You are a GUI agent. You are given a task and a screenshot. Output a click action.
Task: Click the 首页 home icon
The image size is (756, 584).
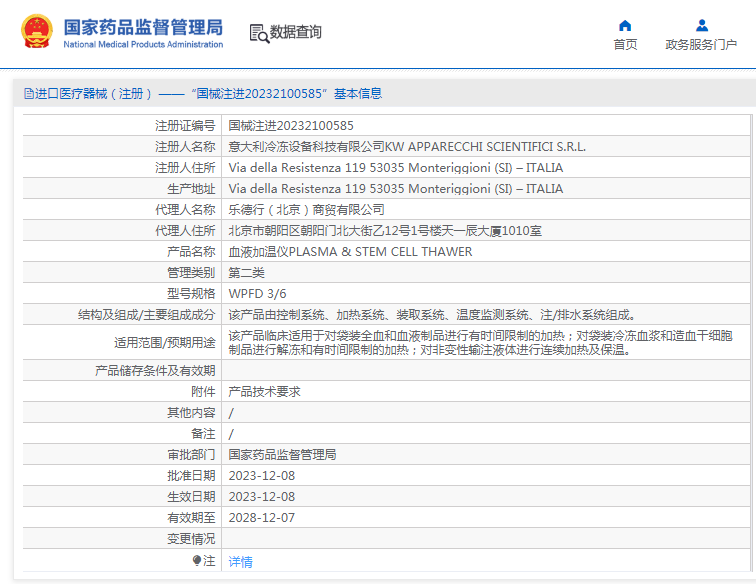point(625,25)
